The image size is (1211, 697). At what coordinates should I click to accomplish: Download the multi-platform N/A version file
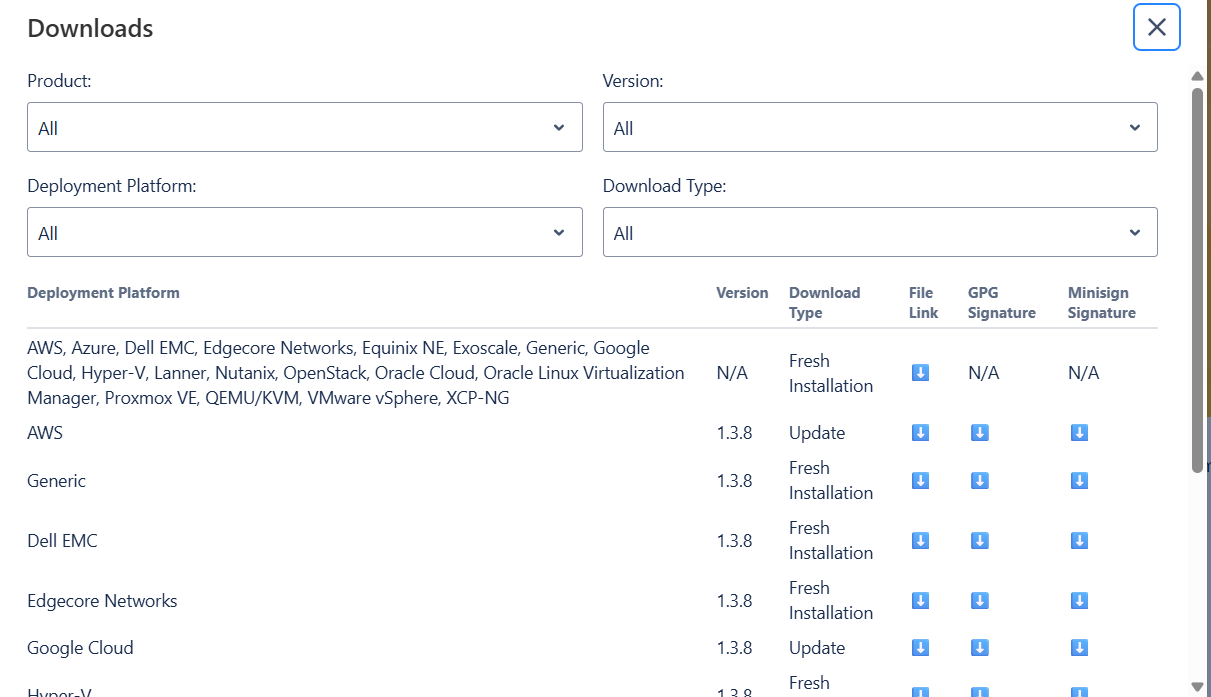(x=919, y=372)
